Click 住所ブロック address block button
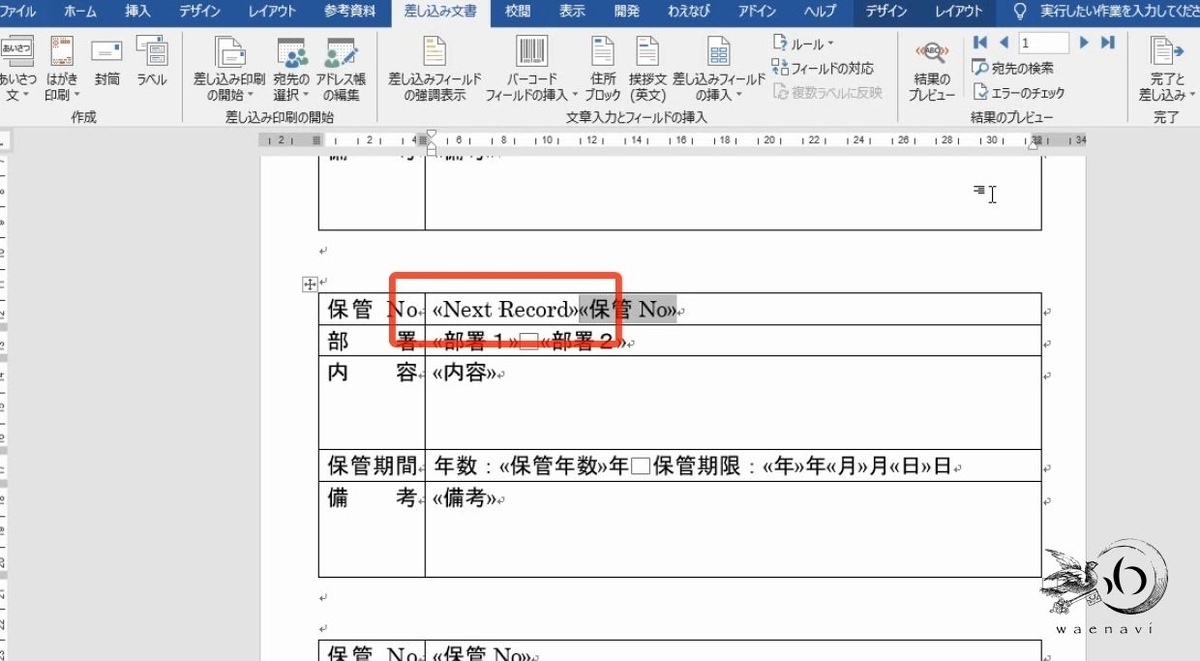The width and height of the screenshot is (1200, 661). 603,69
